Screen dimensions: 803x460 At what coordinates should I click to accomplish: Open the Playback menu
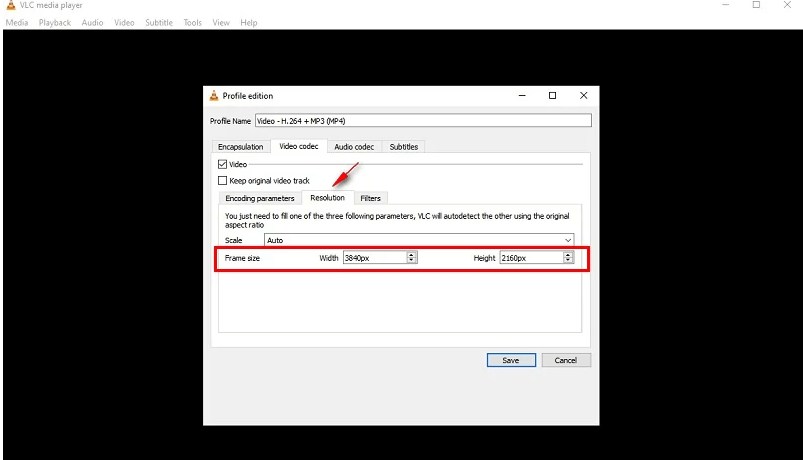coord(55,23)
